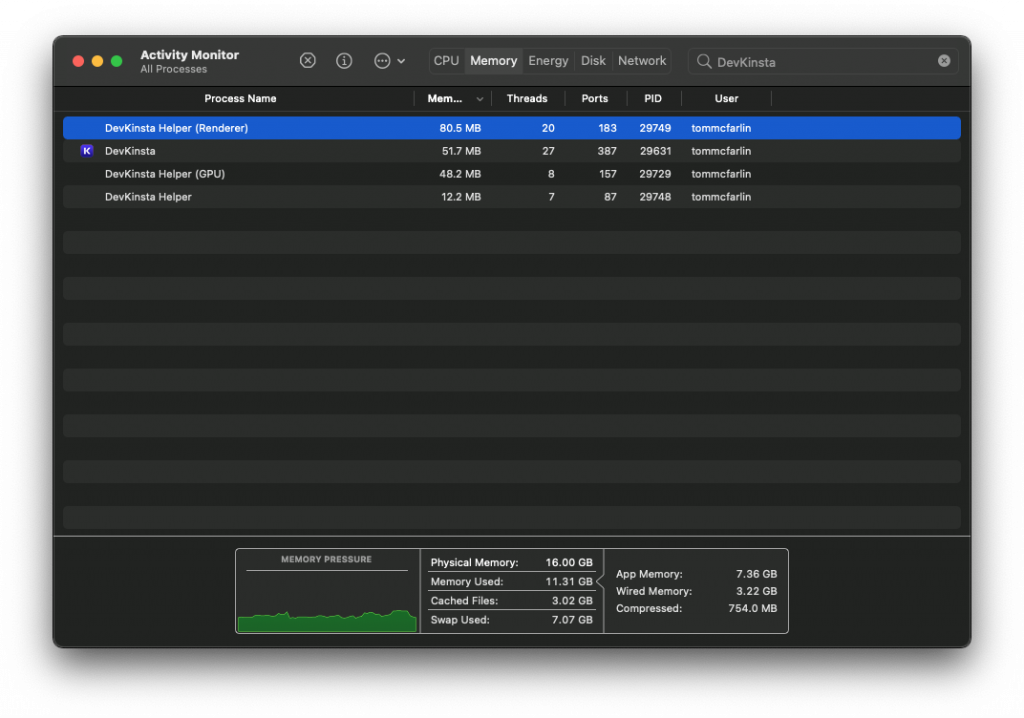This screenshot has height=718, width=1024.
Task: Minimize the Activity Monitor window
Action: pos(97,61)
